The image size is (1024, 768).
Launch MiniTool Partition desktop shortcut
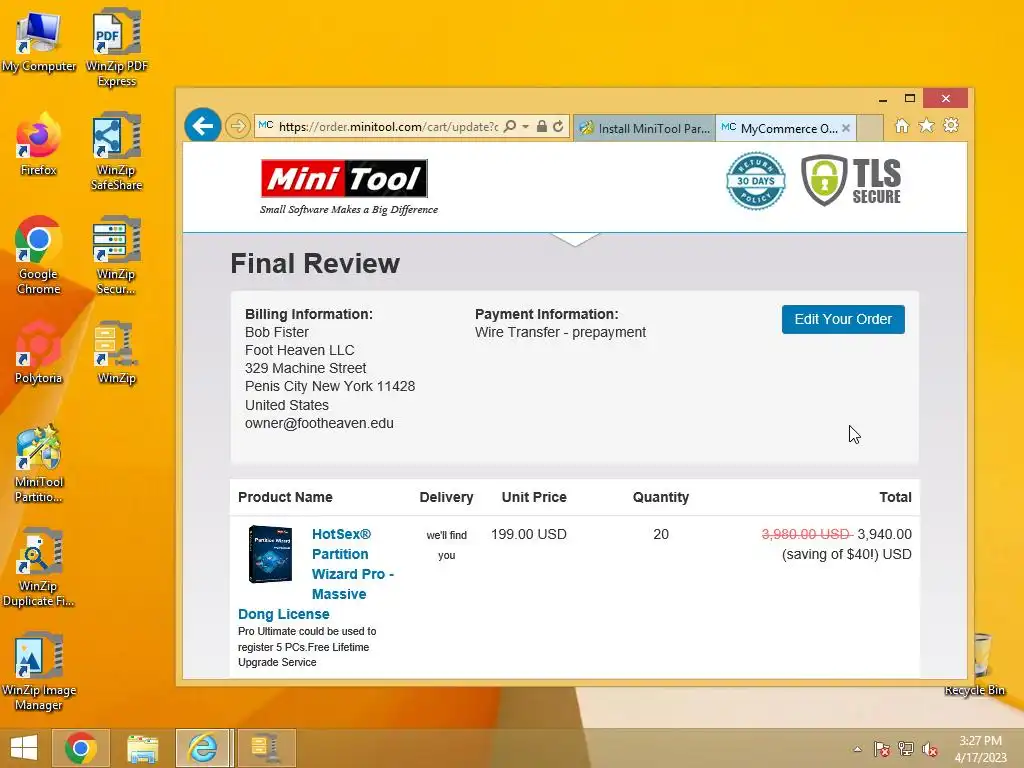[x=39, y=464]
